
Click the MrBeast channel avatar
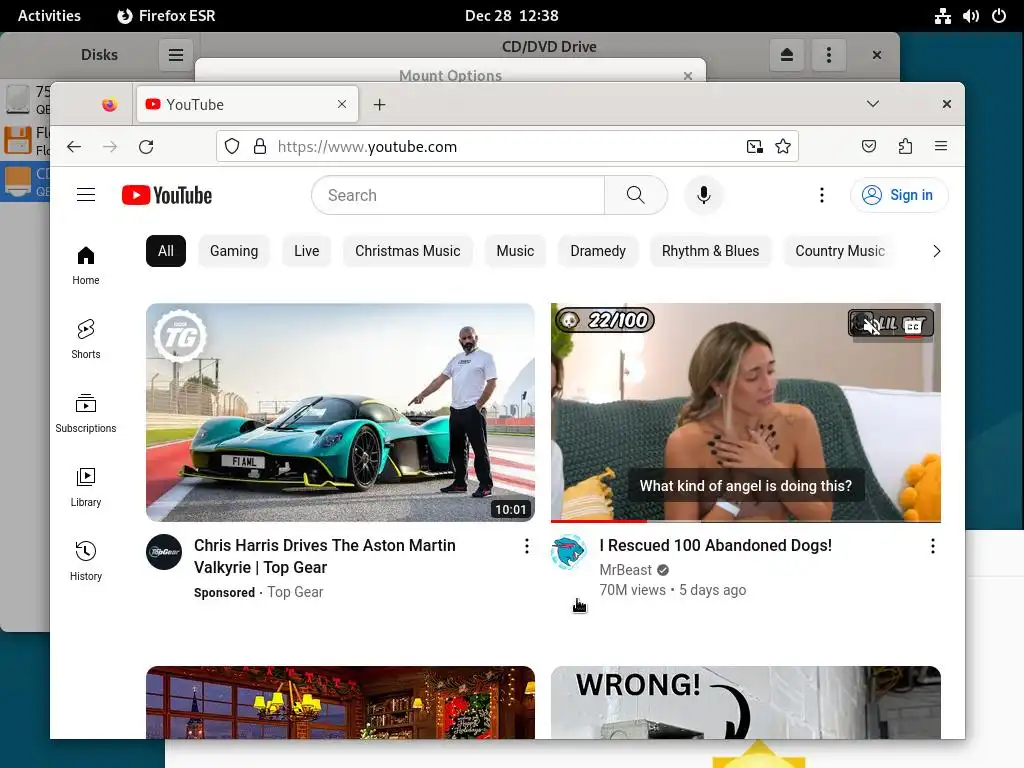pos(569,552)
